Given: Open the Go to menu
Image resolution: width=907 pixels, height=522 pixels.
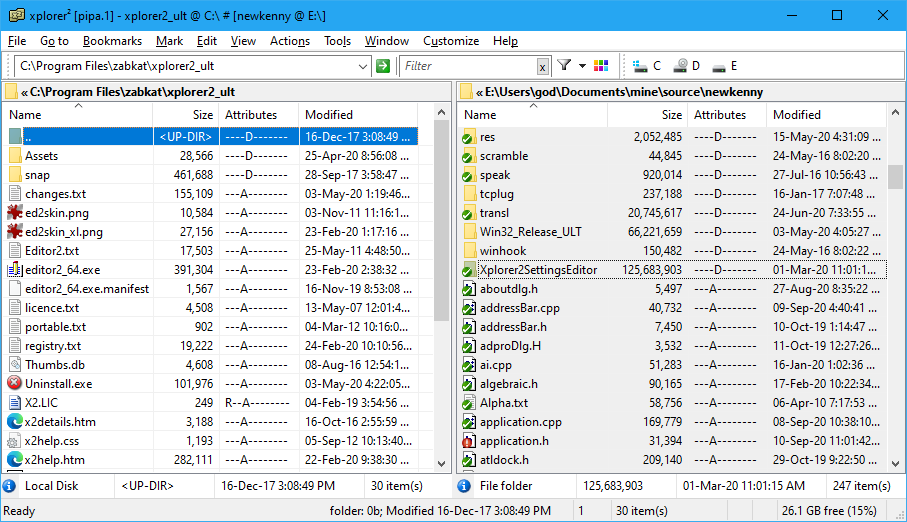Looking at the screenshot, I should pyautogui.click(x=54, y=41).
